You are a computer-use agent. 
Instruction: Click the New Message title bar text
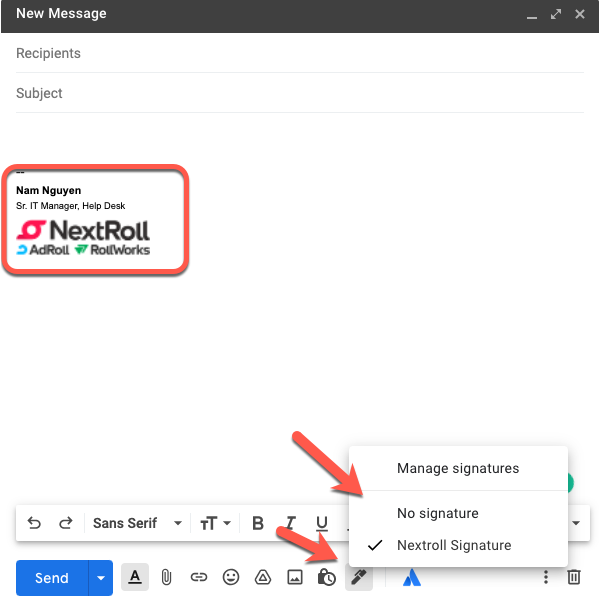tap(61, 14)
